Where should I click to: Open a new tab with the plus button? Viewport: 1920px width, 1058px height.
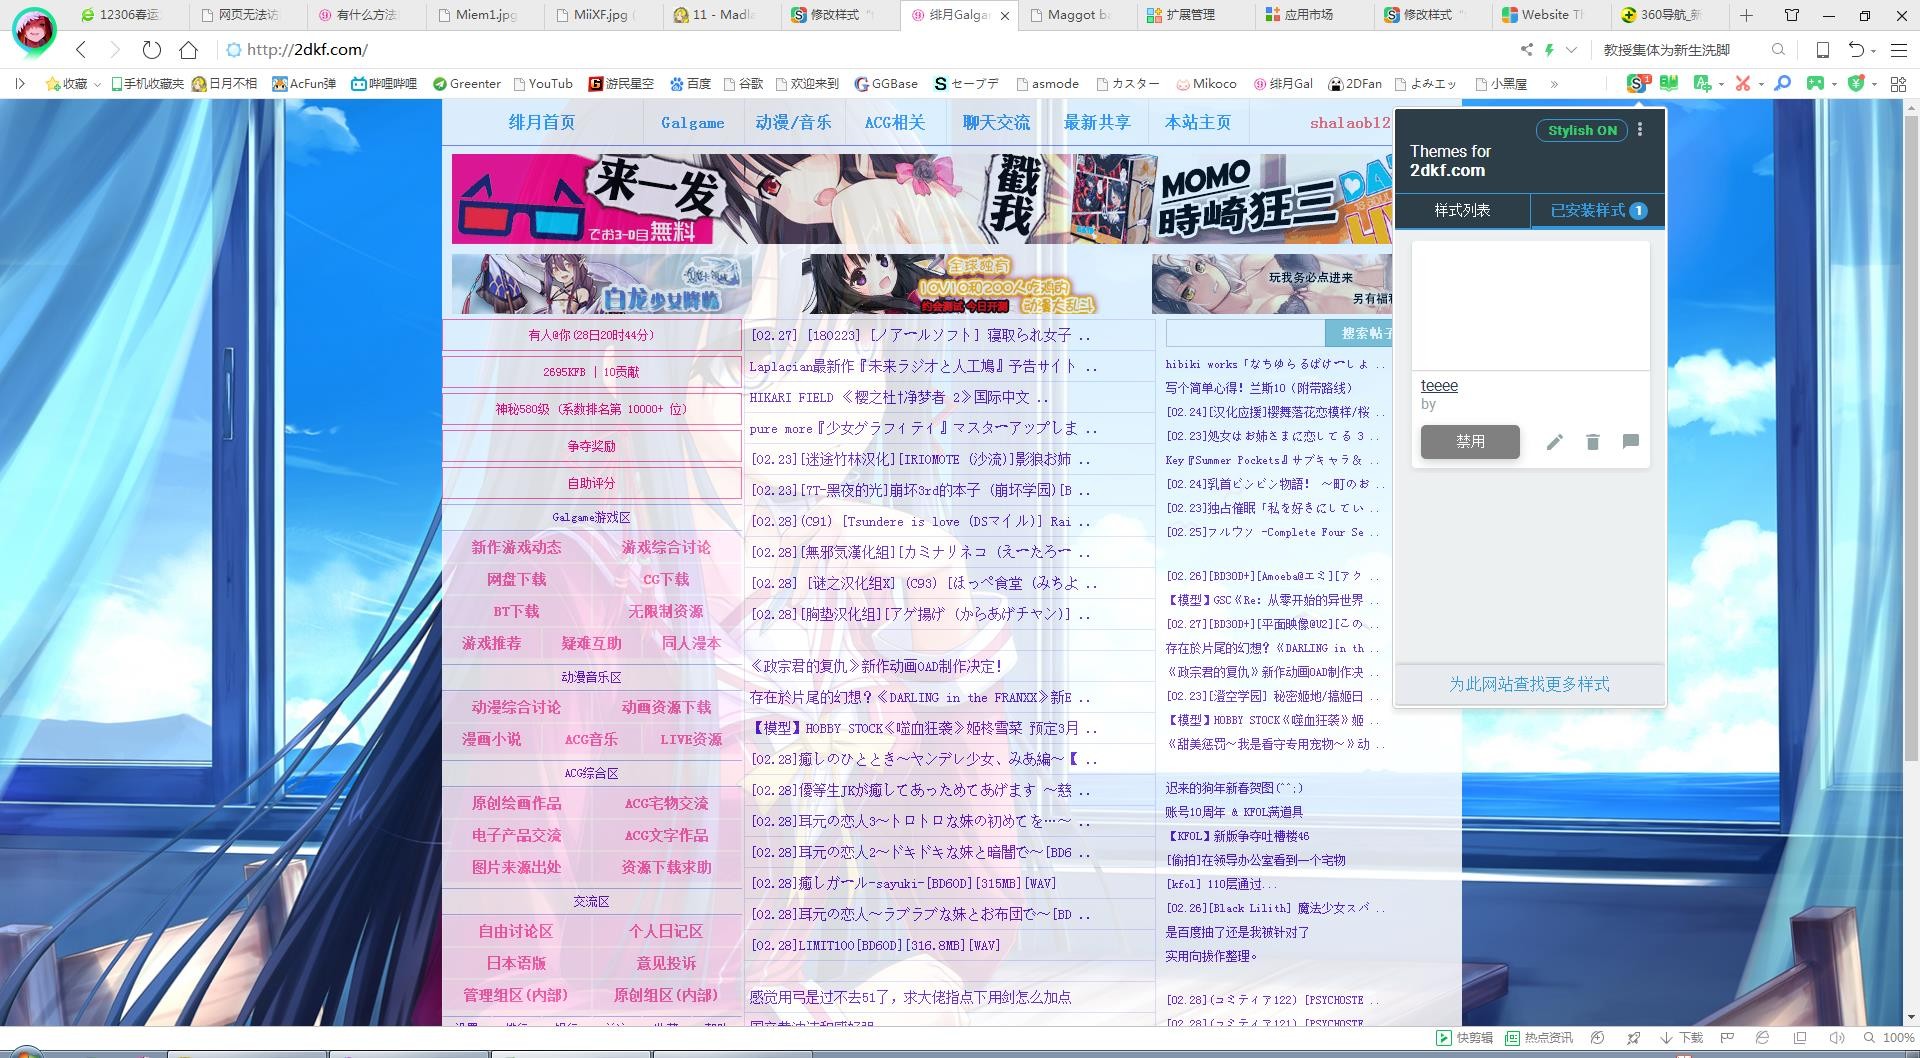(x=1746, y=15)
